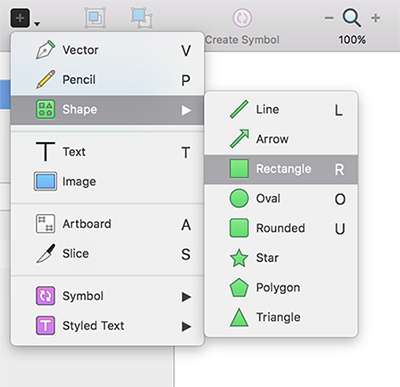Click the Styled Text label
Screen dimensions: 400x387
pyautogui.click(x=93, y=326)
